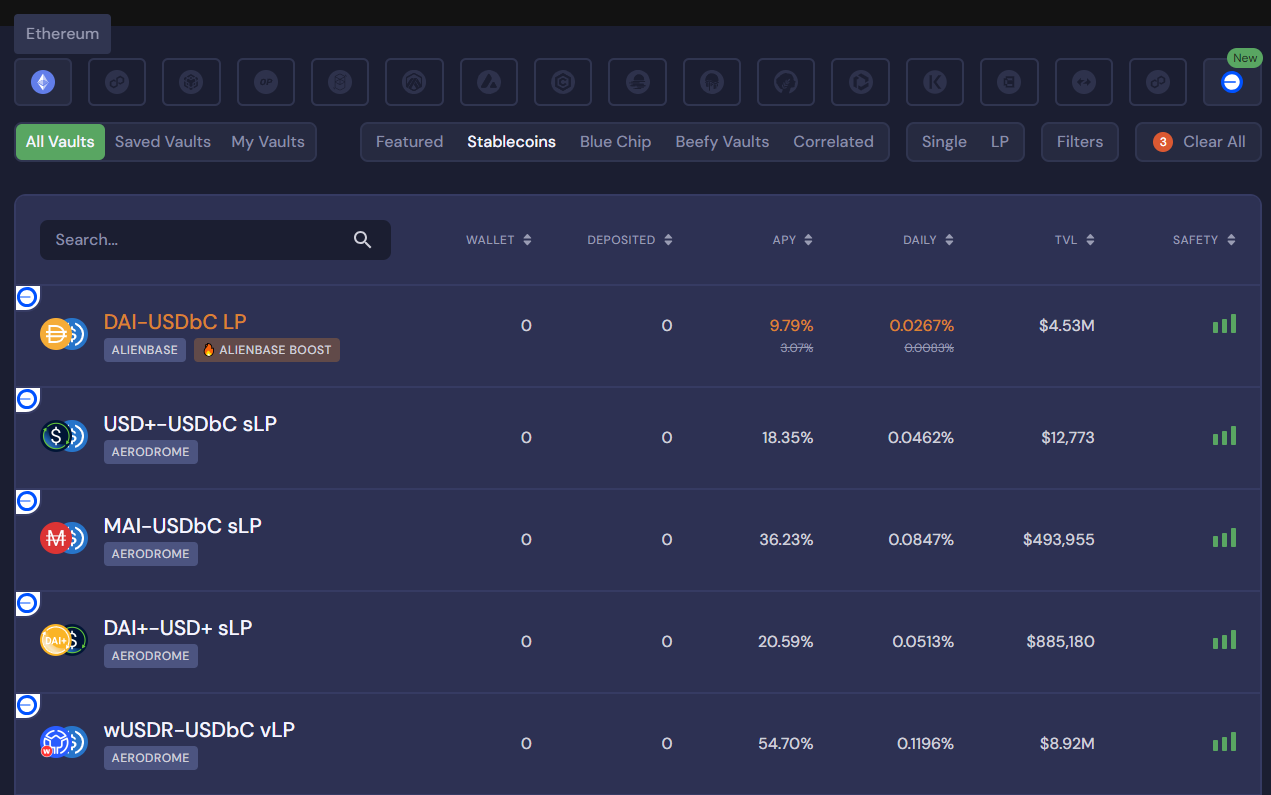This screenshot has height=795, width=1271.
Task: Select the Featured category tab
Action: click(x=409, y=142)
